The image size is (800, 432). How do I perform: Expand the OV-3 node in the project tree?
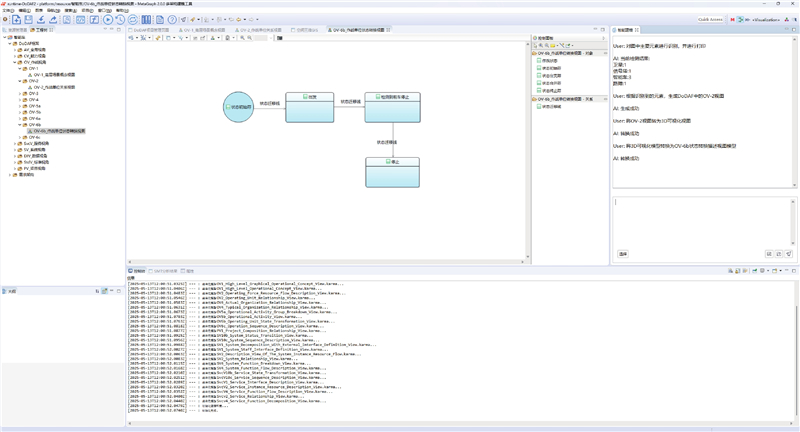click(x=22, y=93)
